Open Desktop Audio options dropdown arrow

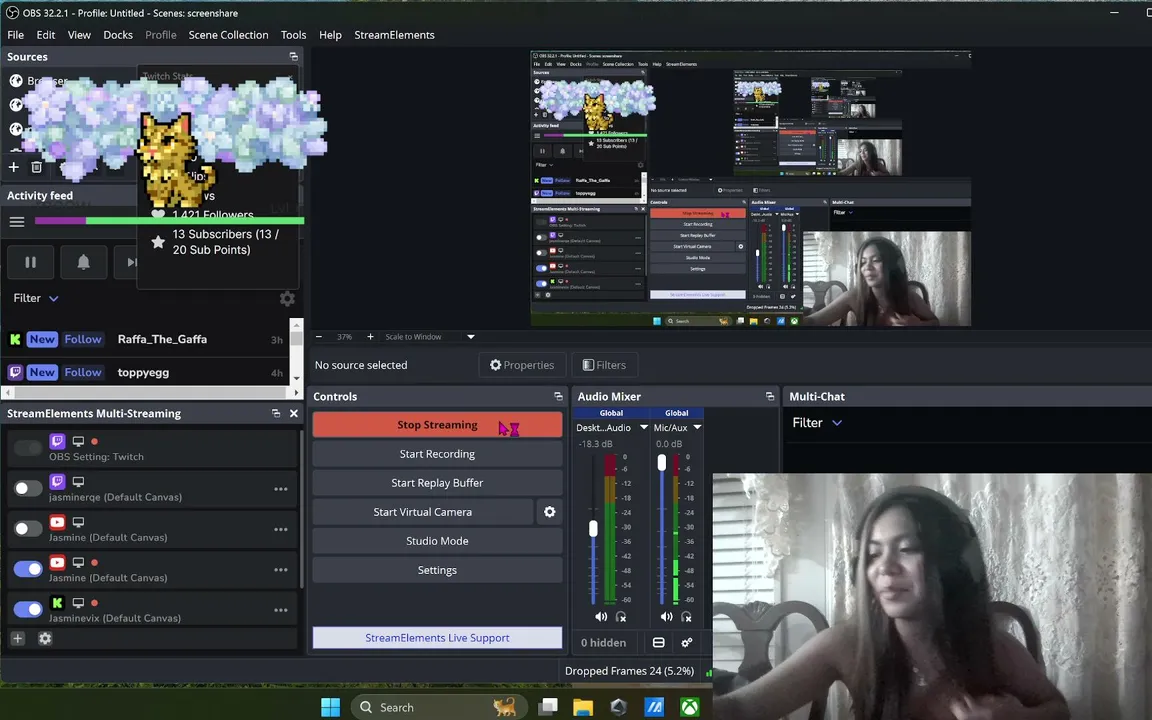click(x=644, y=428)
